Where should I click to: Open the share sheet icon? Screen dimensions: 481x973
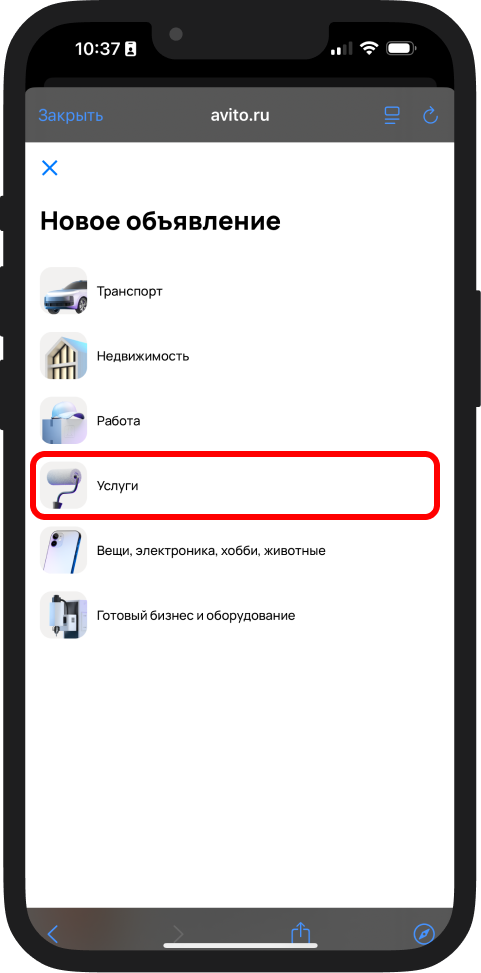coord(300,933)
